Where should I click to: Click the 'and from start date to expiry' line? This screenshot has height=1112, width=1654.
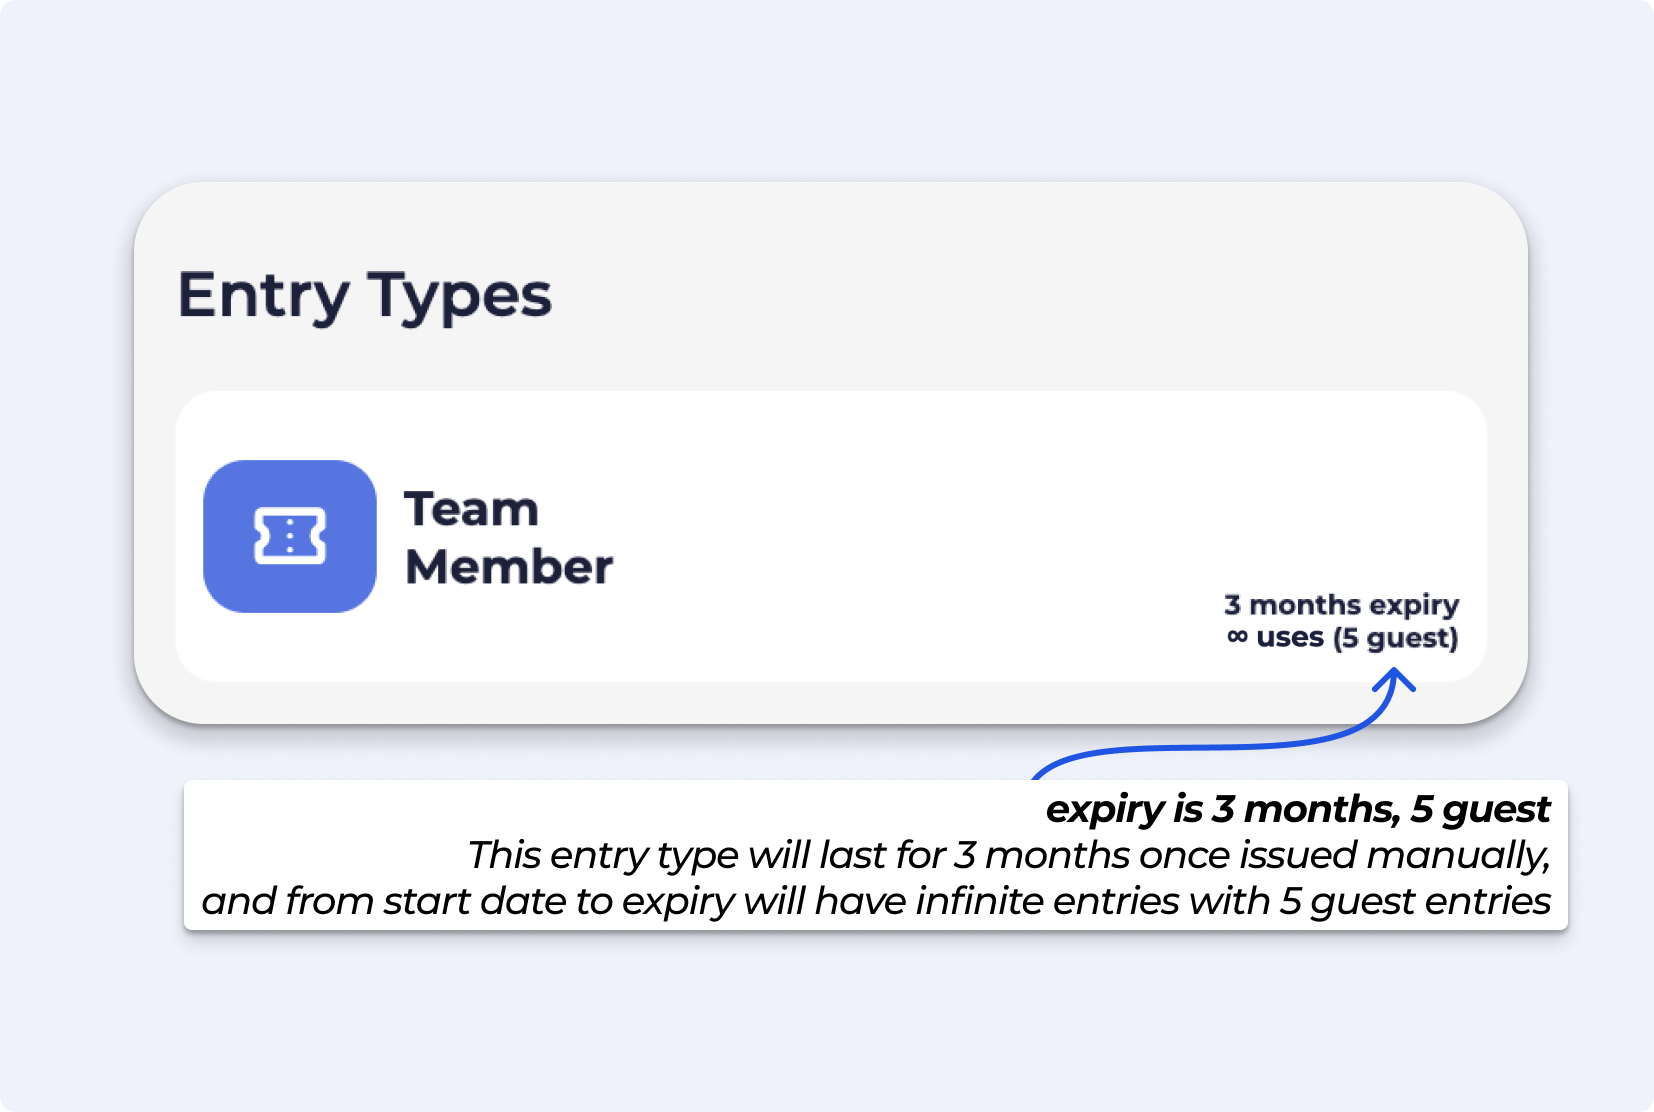tap(875, 902)
